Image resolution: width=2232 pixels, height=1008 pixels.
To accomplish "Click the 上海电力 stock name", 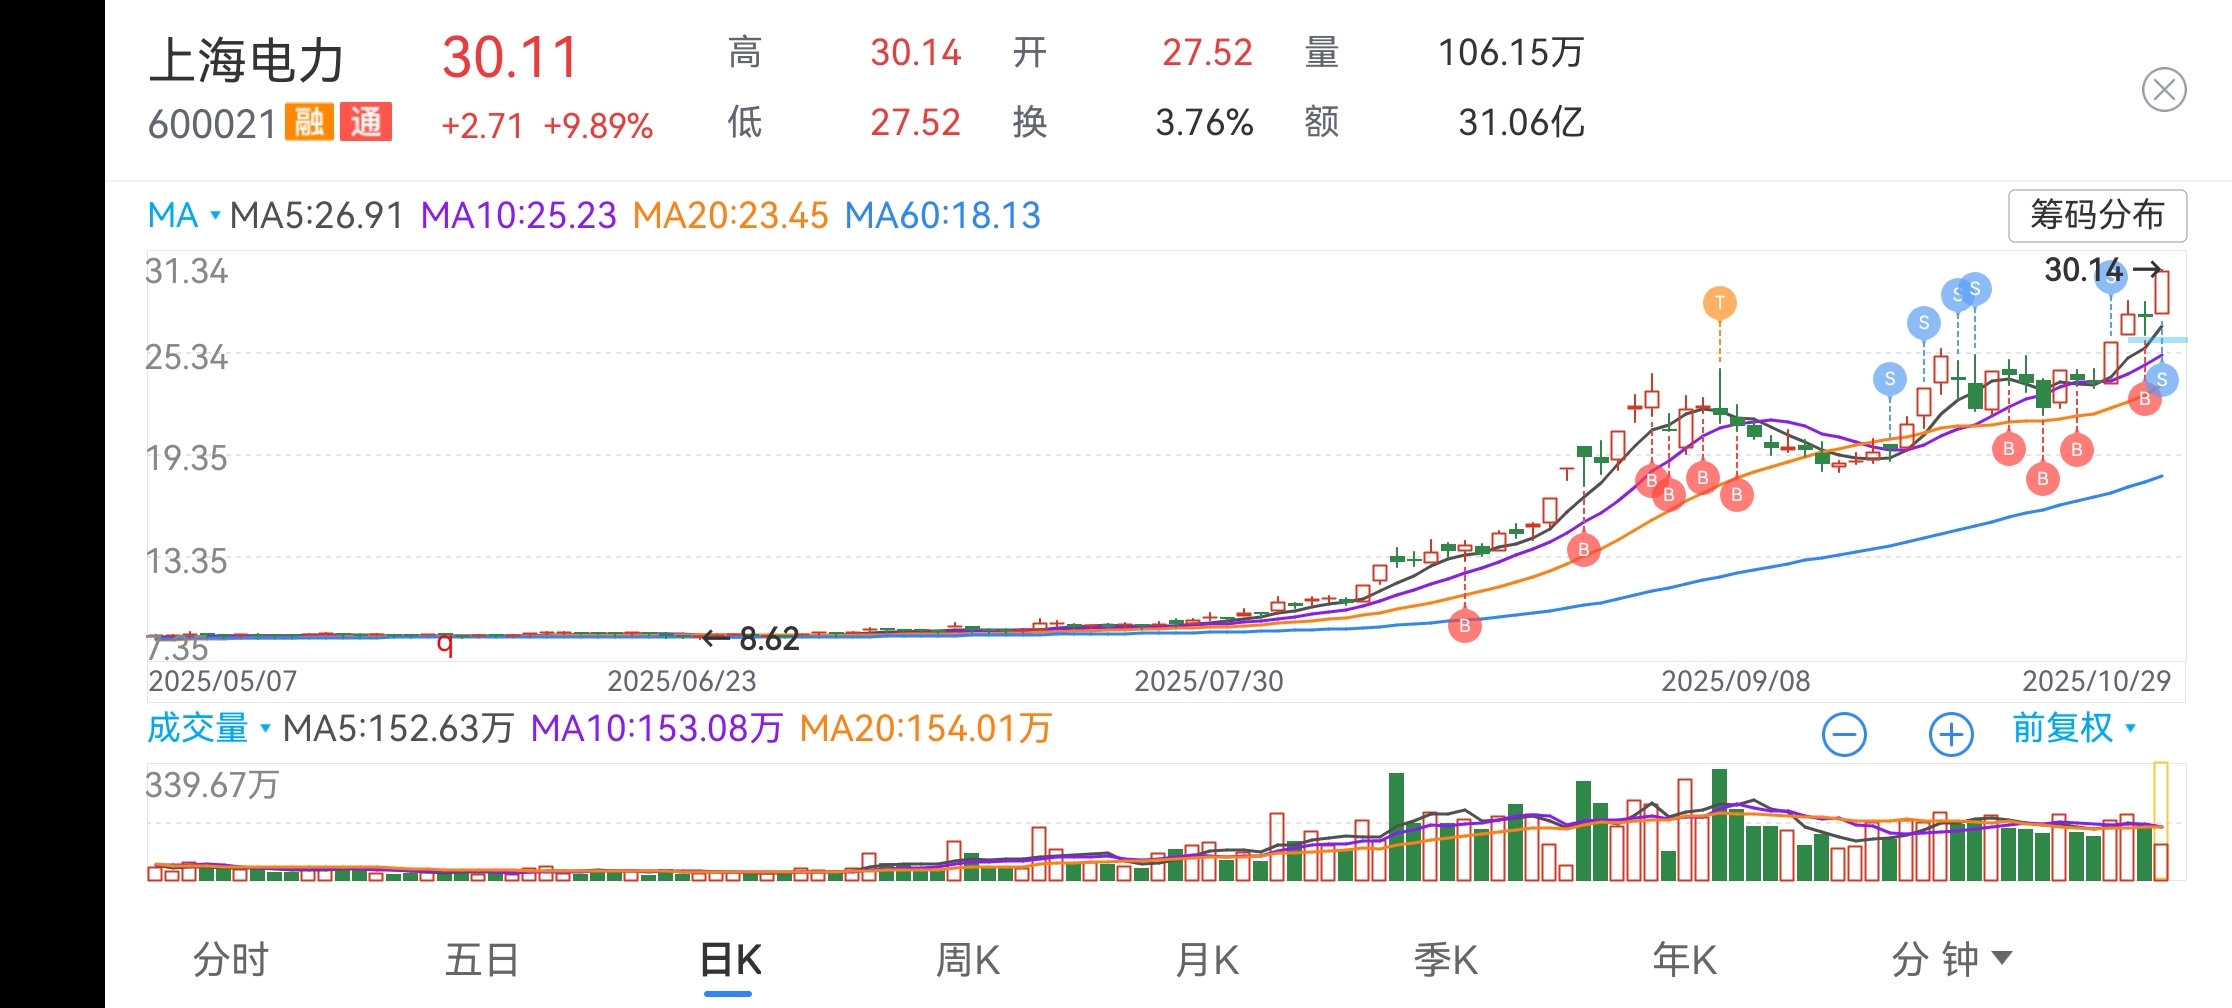I will (x=246, y=60).
